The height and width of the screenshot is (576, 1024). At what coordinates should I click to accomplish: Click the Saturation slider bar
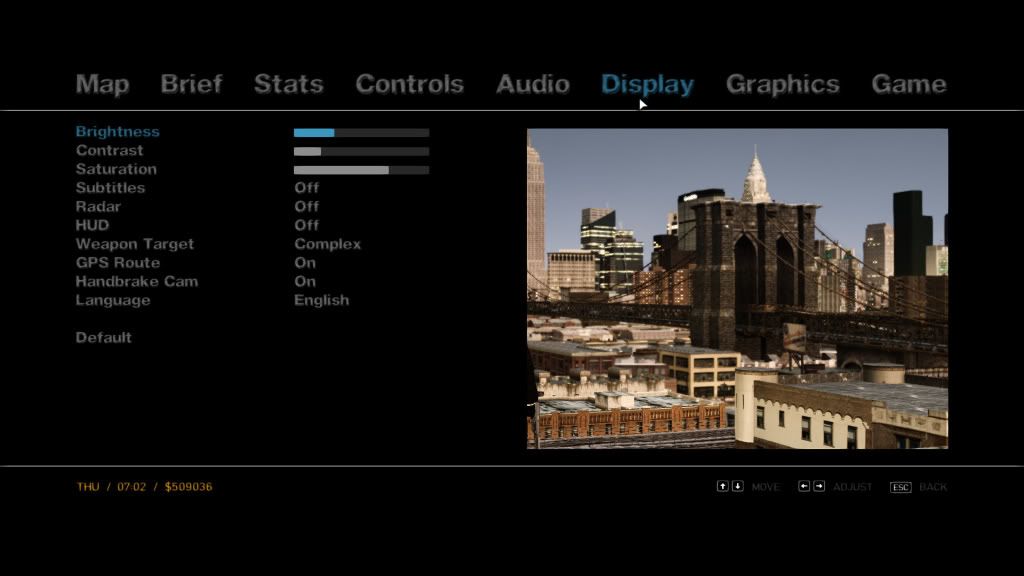tap(361, 170)
